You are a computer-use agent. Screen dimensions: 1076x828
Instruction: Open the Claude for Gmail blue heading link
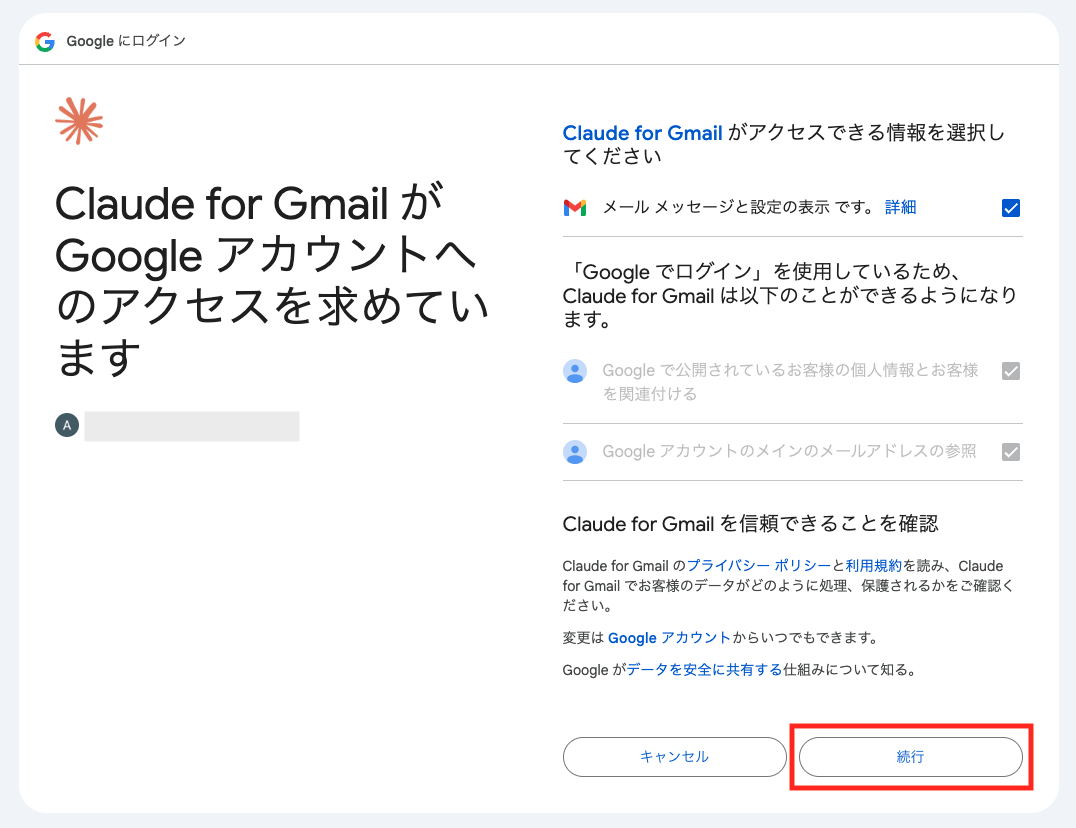pyautogui.click(x=642, y=132)
